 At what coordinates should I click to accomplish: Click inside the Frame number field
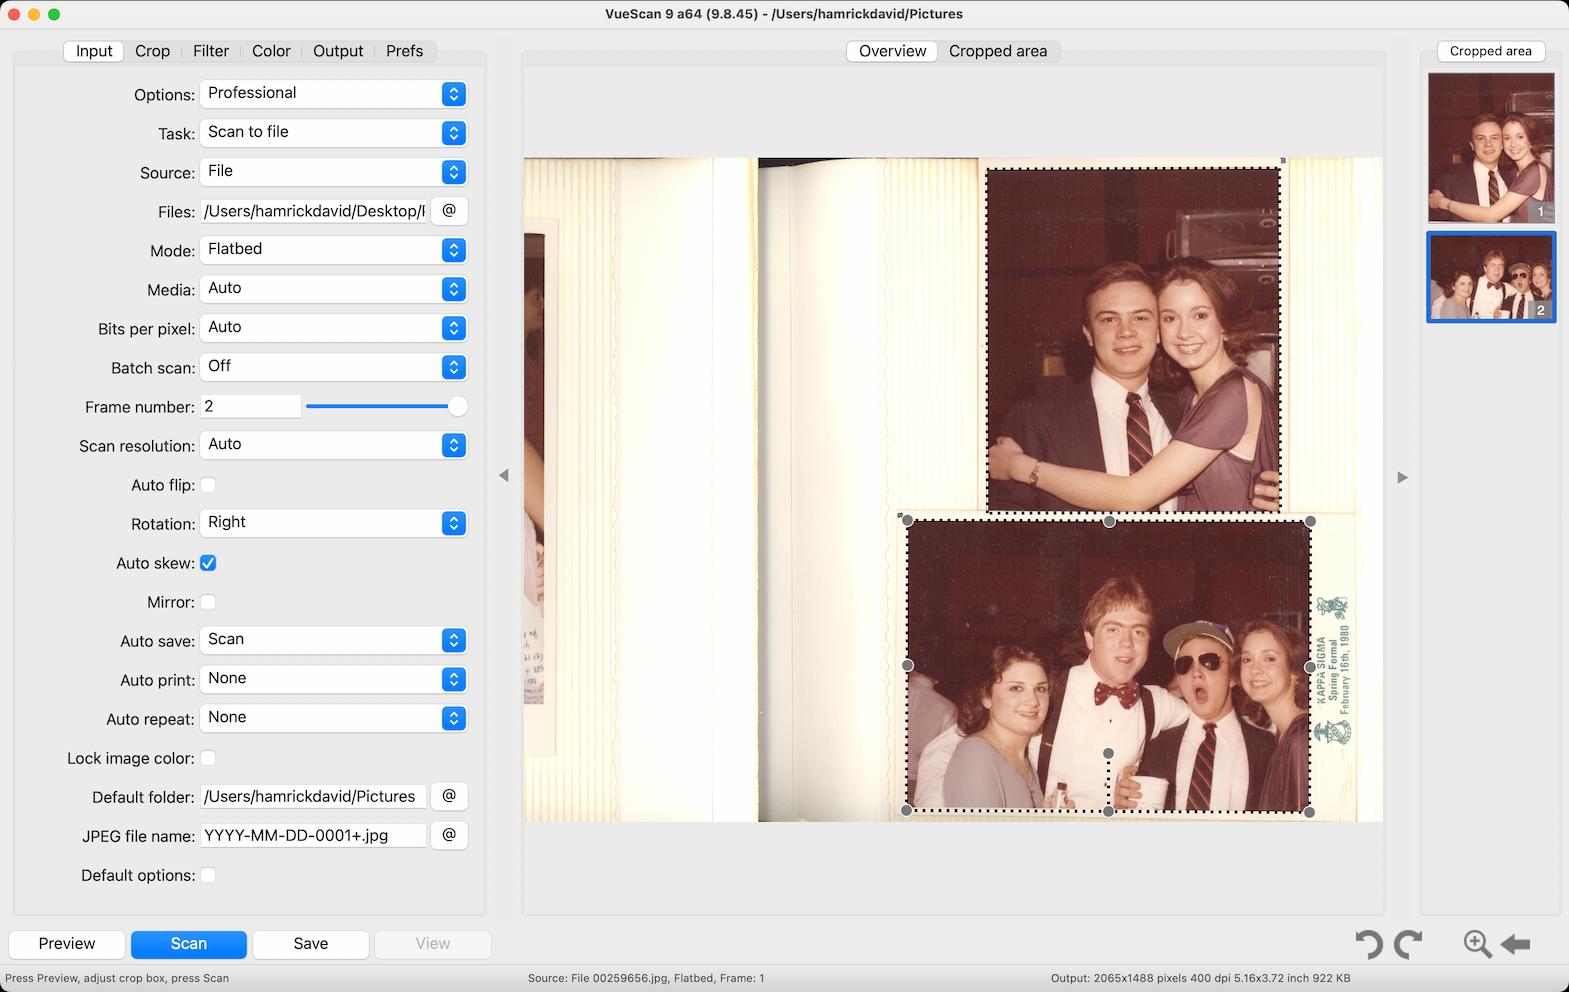[250, 406]
